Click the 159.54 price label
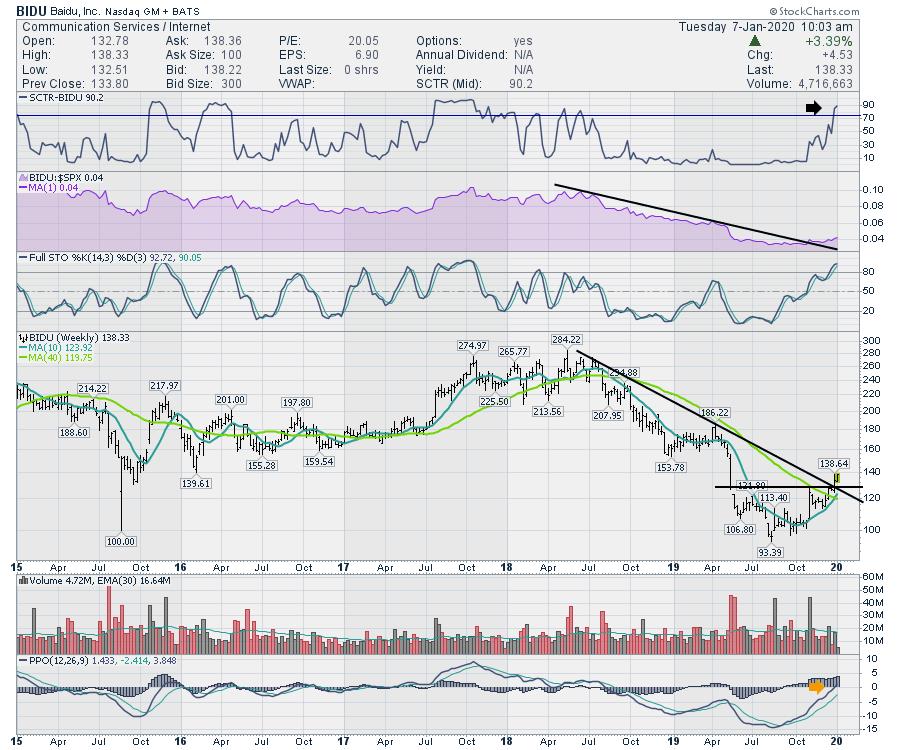Screen dimensions: 900x750 (319, 461)
